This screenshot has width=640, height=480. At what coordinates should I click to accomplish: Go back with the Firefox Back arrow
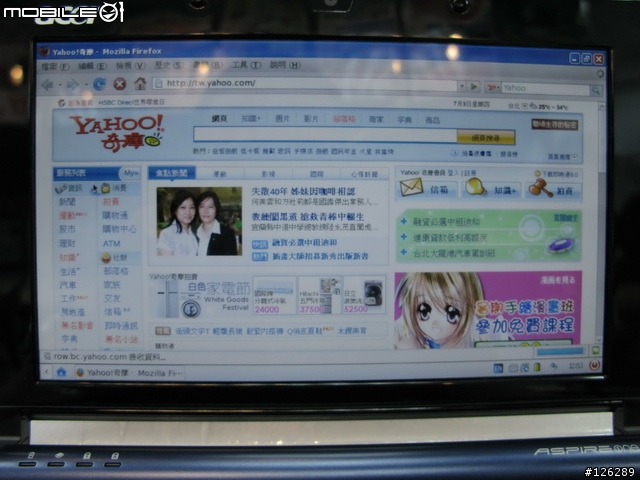pos(47,85)
